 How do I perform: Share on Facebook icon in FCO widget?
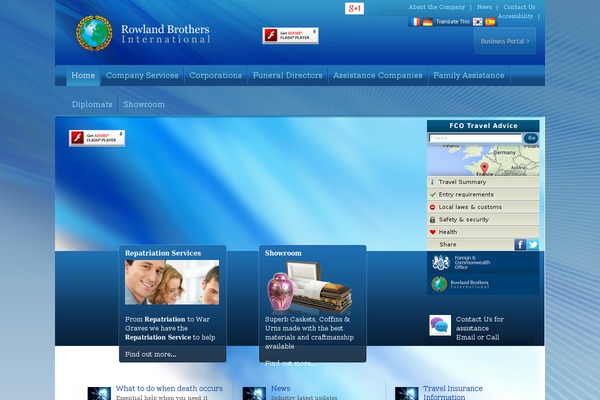tap(520, 244)
